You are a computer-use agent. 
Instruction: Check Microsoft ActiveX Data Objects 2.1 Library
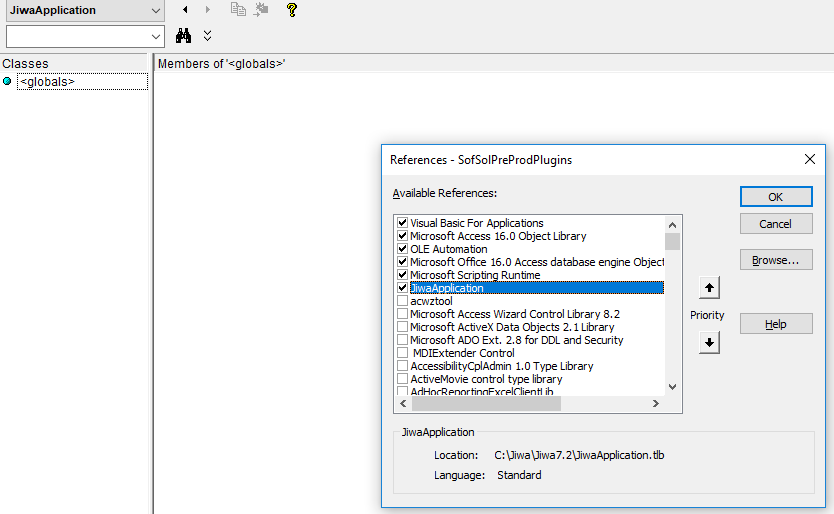[402, 327]
